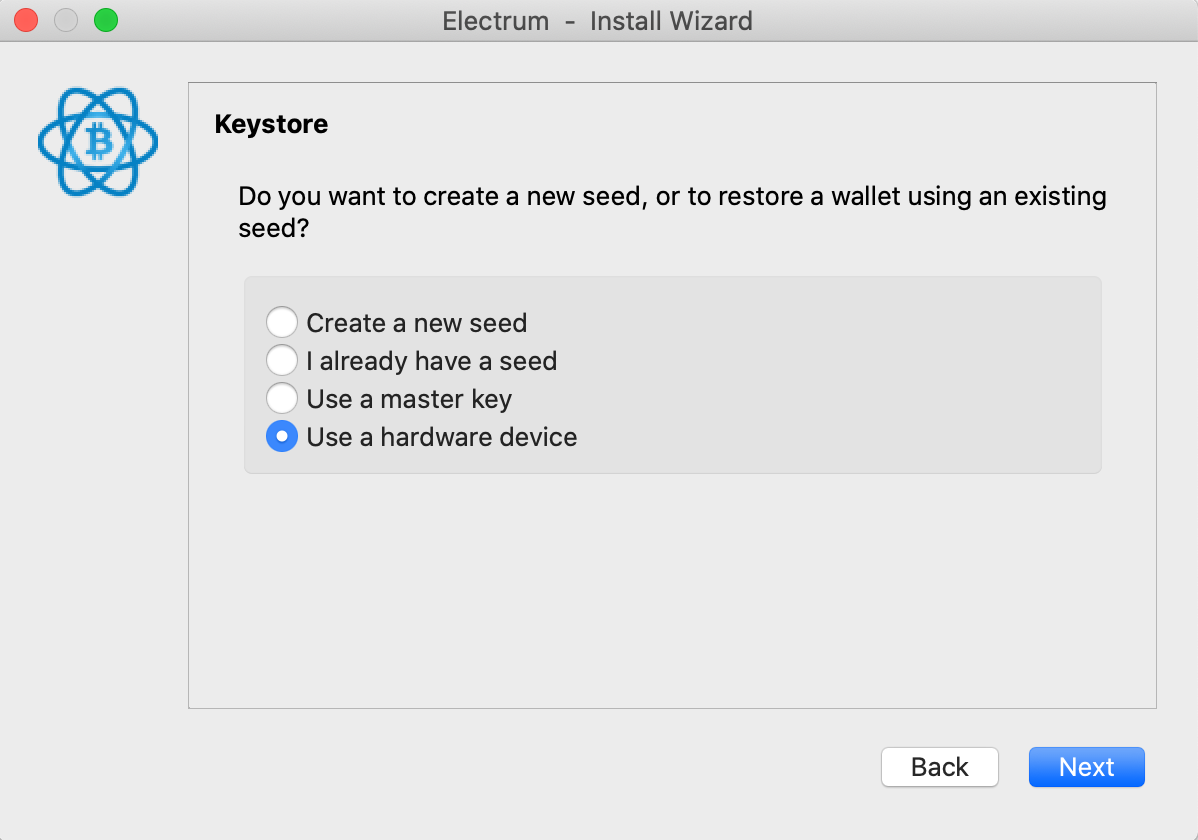
Task: Select the "Use a hardware device" radio button
Action: (282, 437)
